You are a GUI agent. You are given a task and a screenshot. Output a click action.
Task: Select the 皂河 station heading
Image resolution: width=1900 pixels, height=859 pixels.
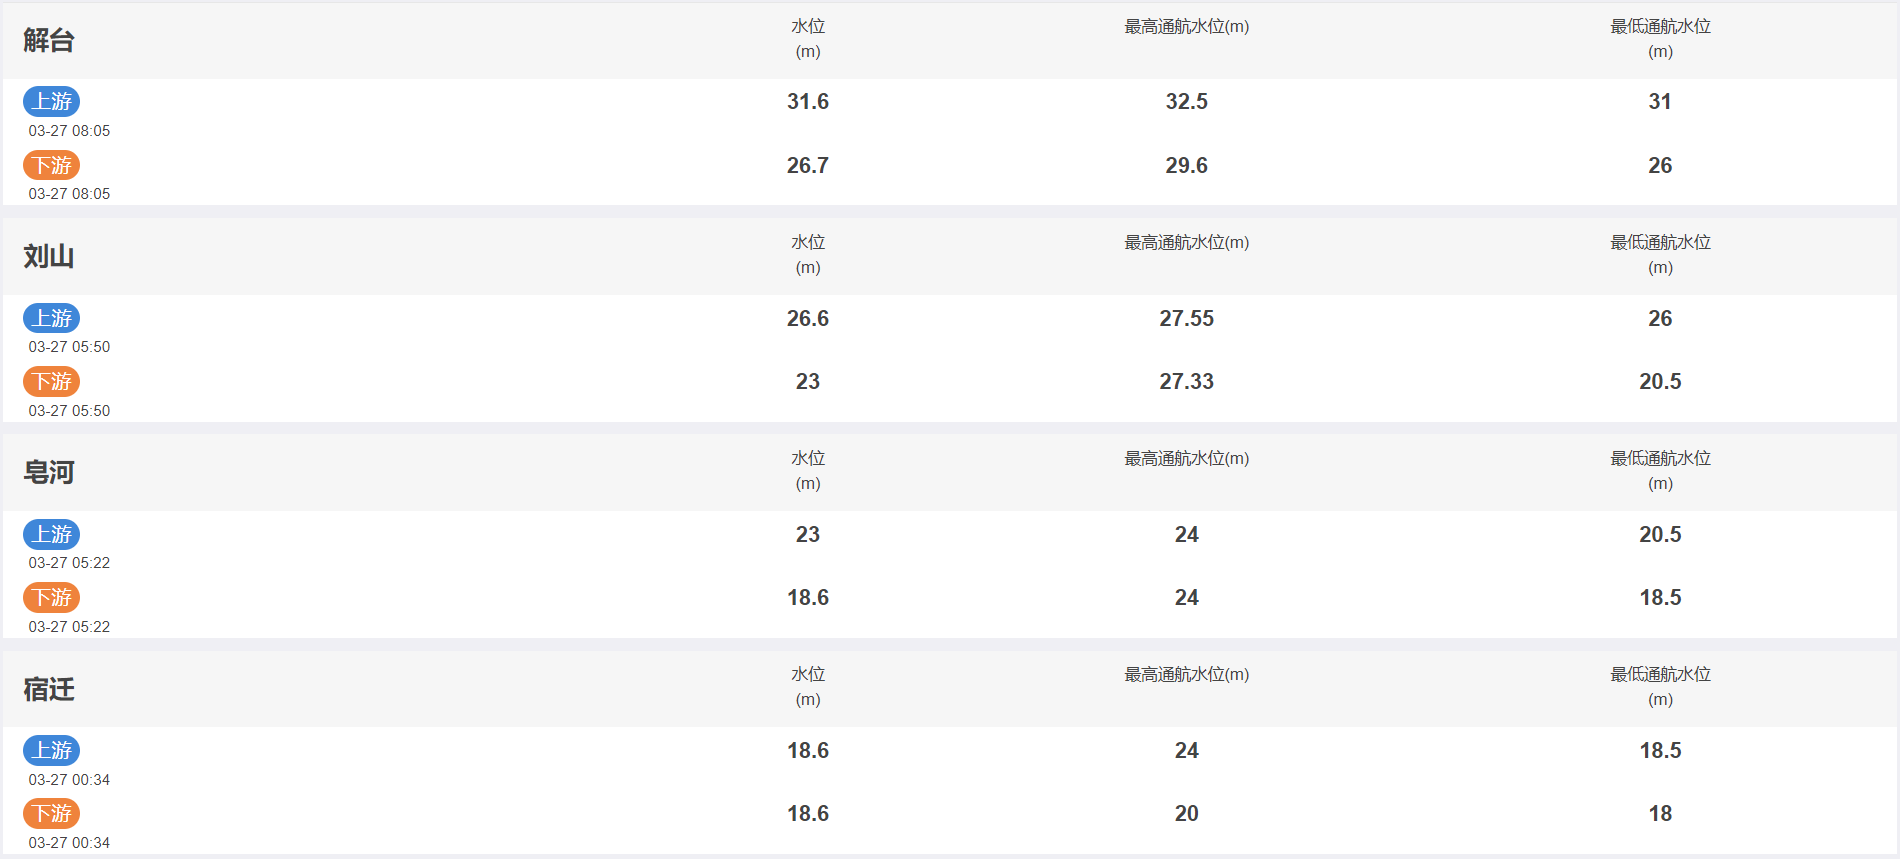49,472
